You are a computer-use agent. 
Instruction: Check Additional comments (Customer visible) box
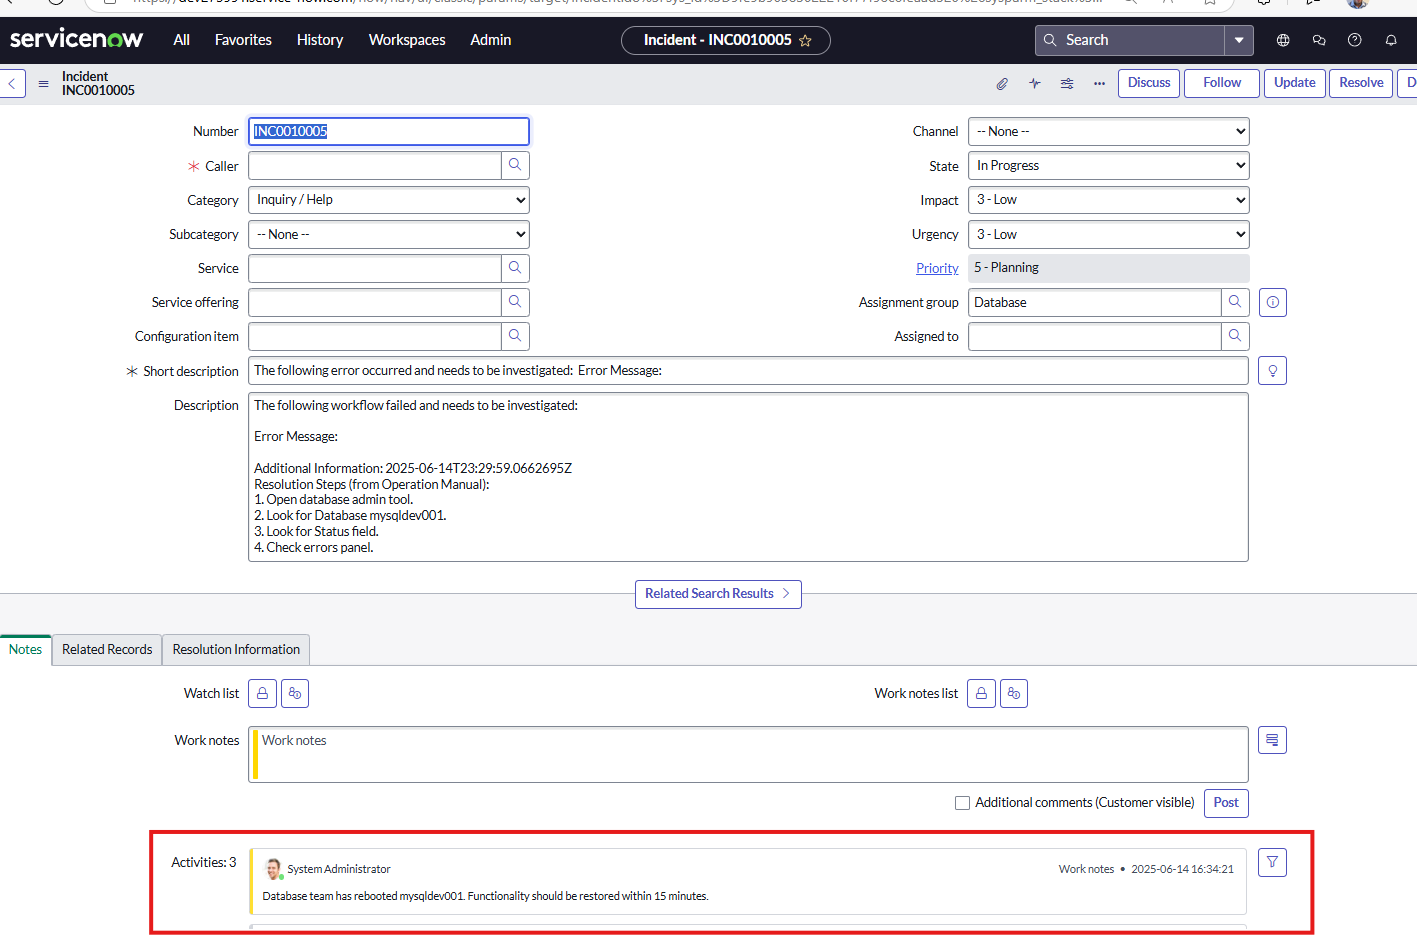point(962,803)
